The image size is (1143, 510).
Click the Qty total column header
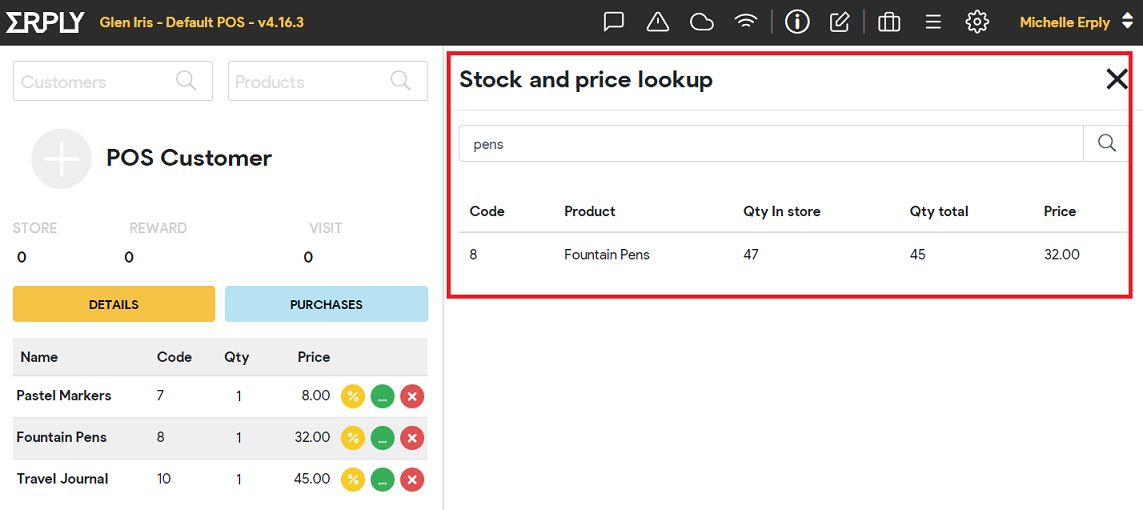[x=939, y=211]
